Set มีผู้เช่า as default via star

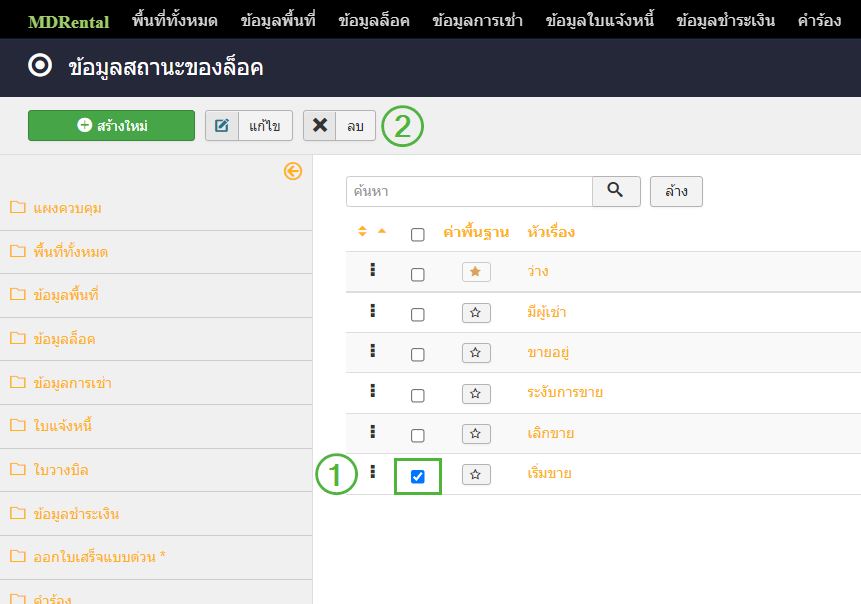476,313
